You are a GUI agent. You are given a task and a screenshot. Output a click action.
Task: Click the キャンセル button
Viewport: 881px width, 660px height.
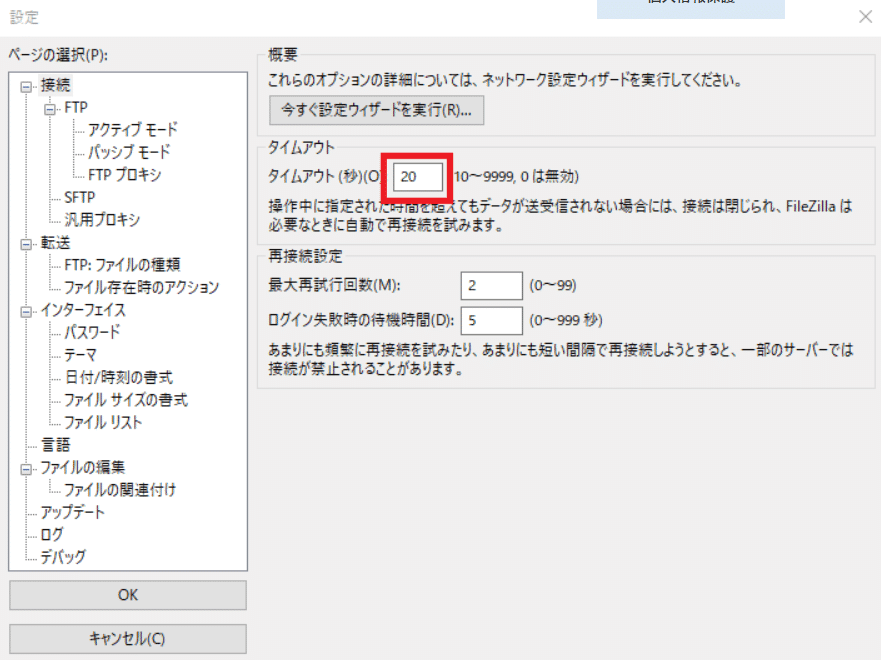pos(127,639)
